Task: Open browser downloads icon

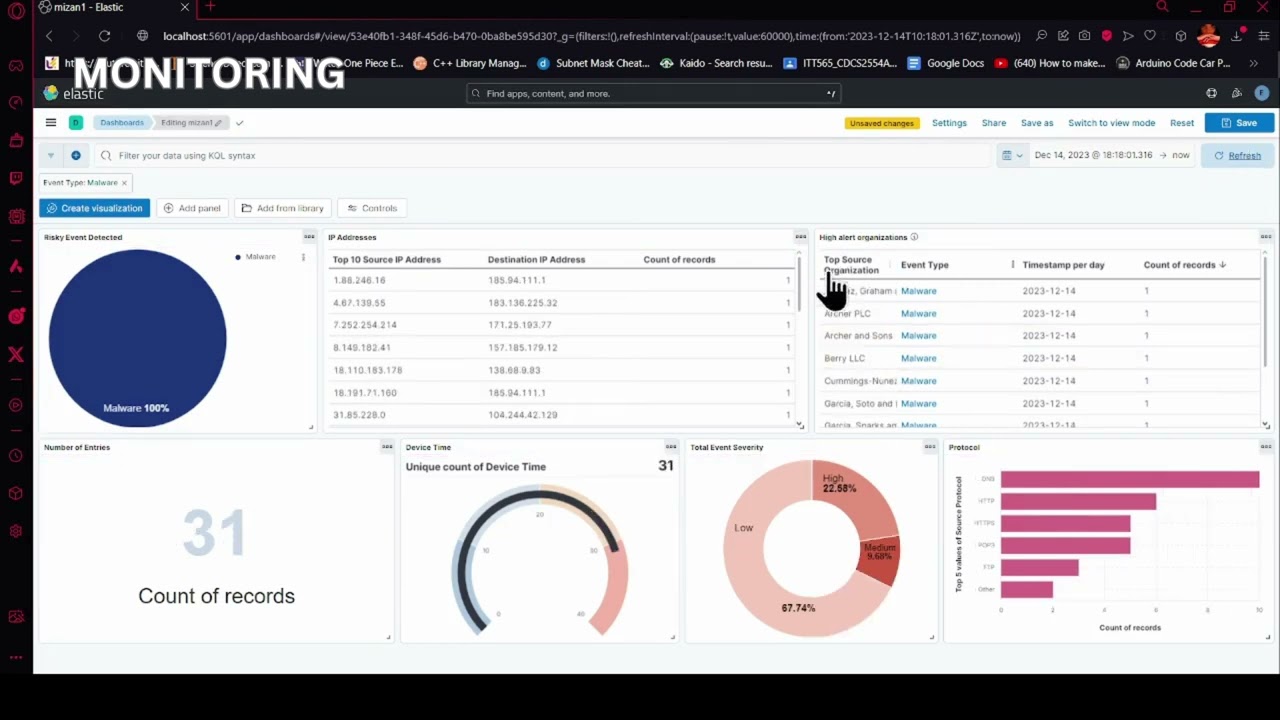Action: (1237, 36)
